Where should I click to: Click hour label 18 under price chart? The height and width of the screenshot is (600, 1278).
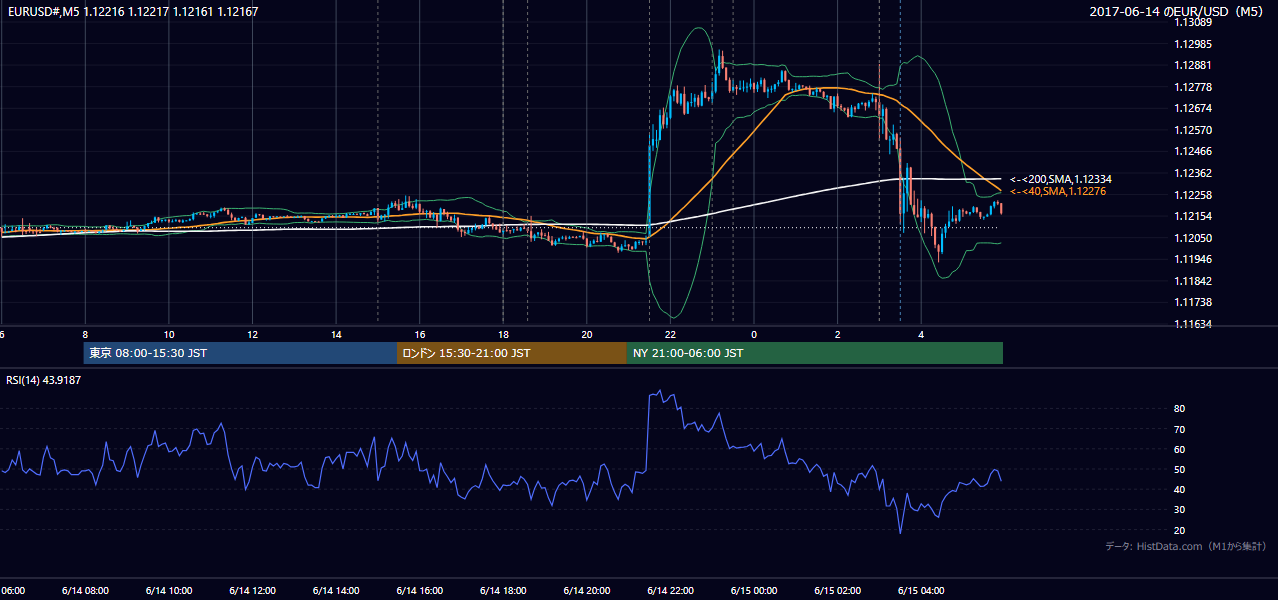[x=503, y=334]
